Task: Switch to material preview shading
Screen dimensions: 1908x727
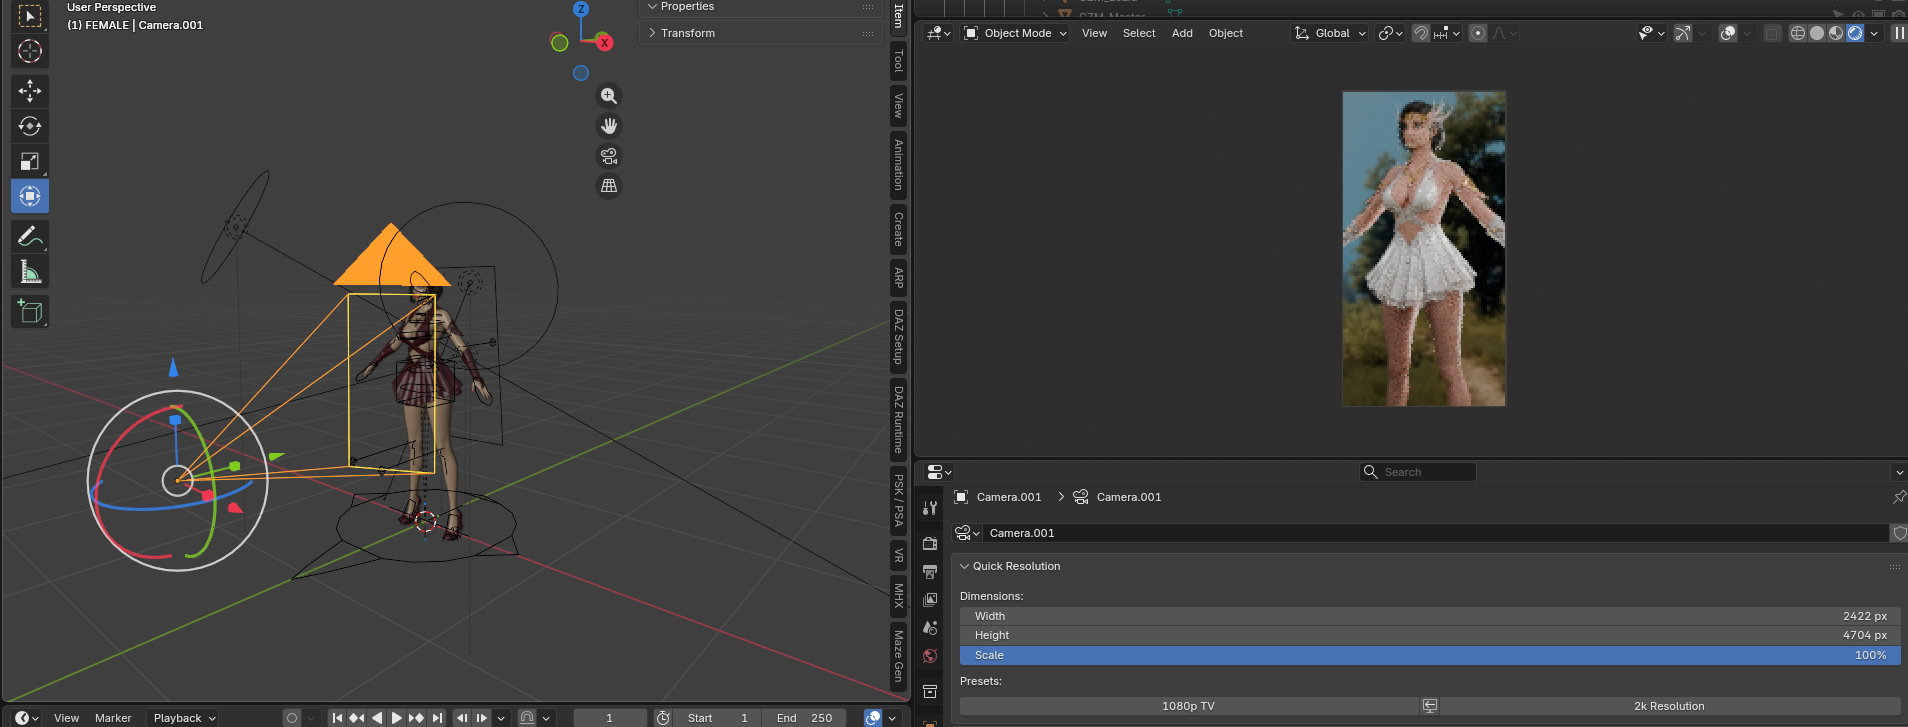Action: point(1836,33)
